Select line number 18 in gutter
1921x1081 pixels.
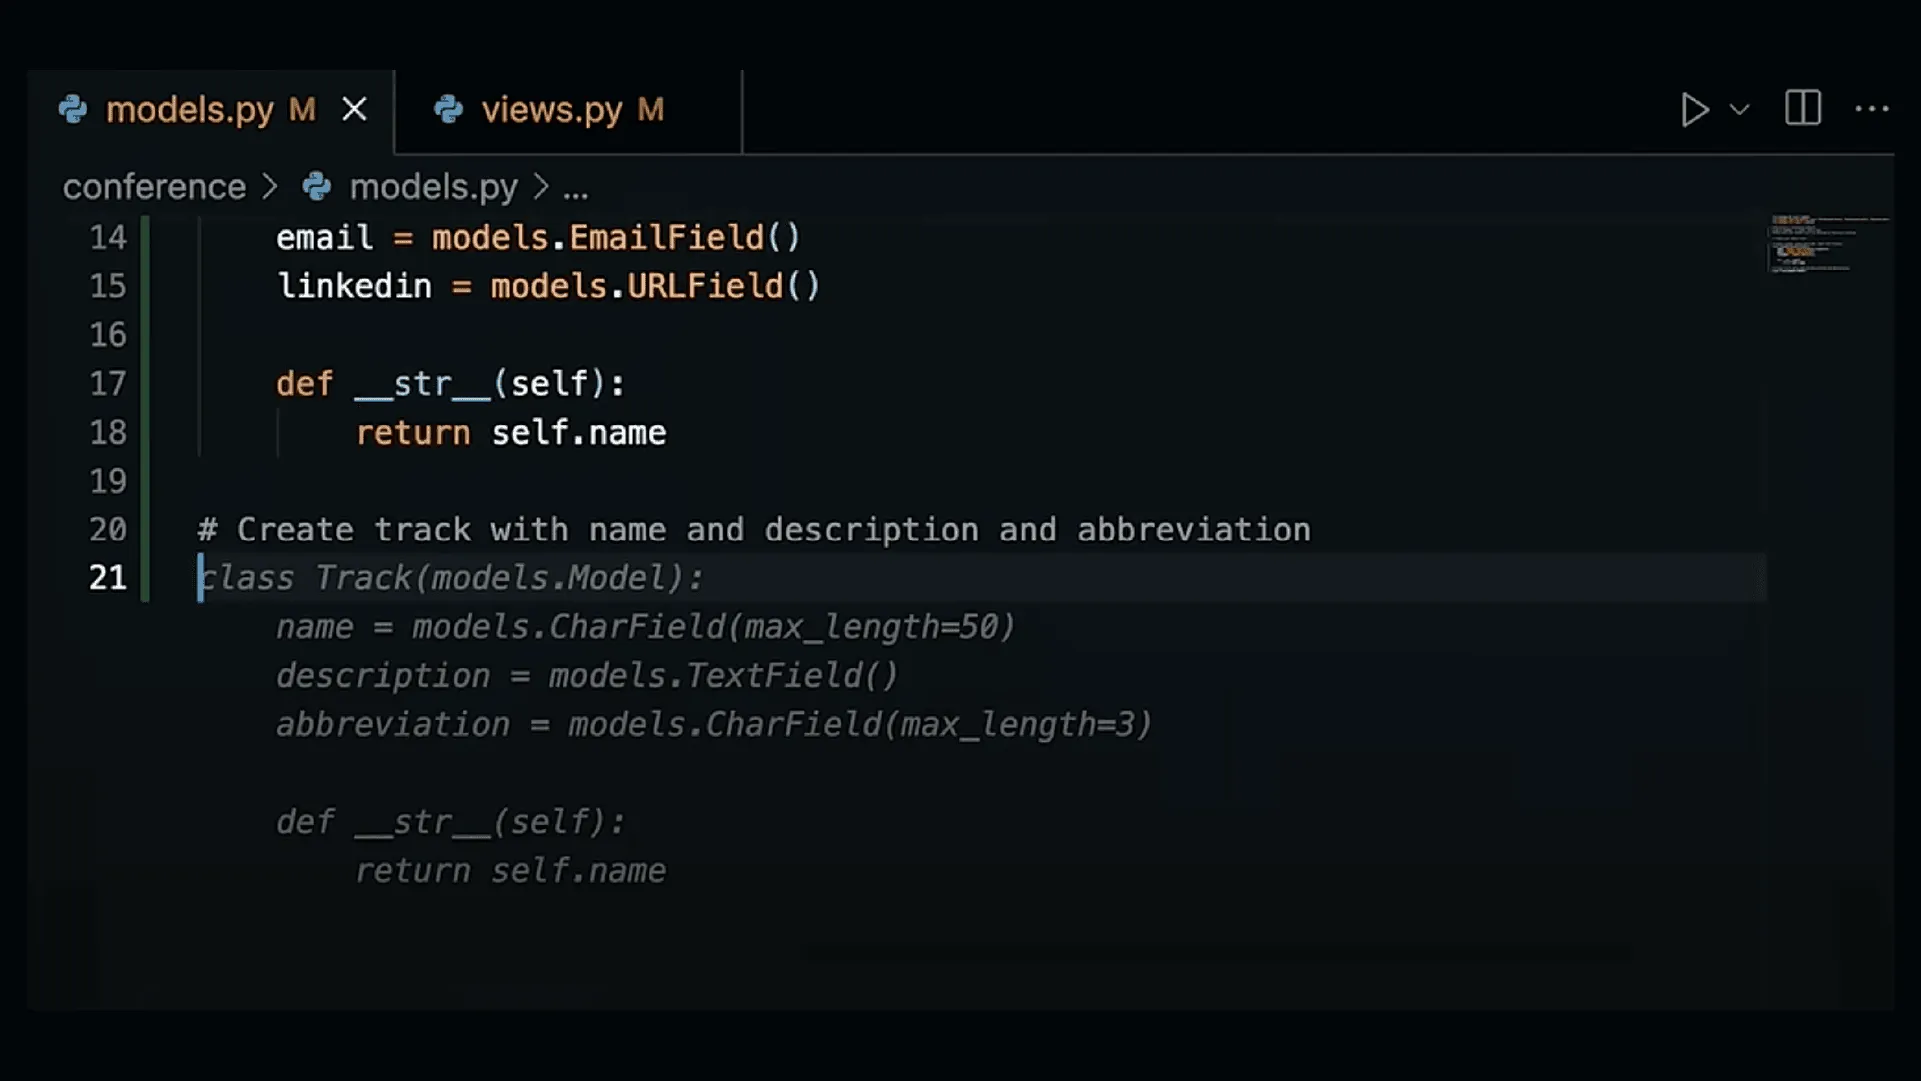click(x=108, y=433)
